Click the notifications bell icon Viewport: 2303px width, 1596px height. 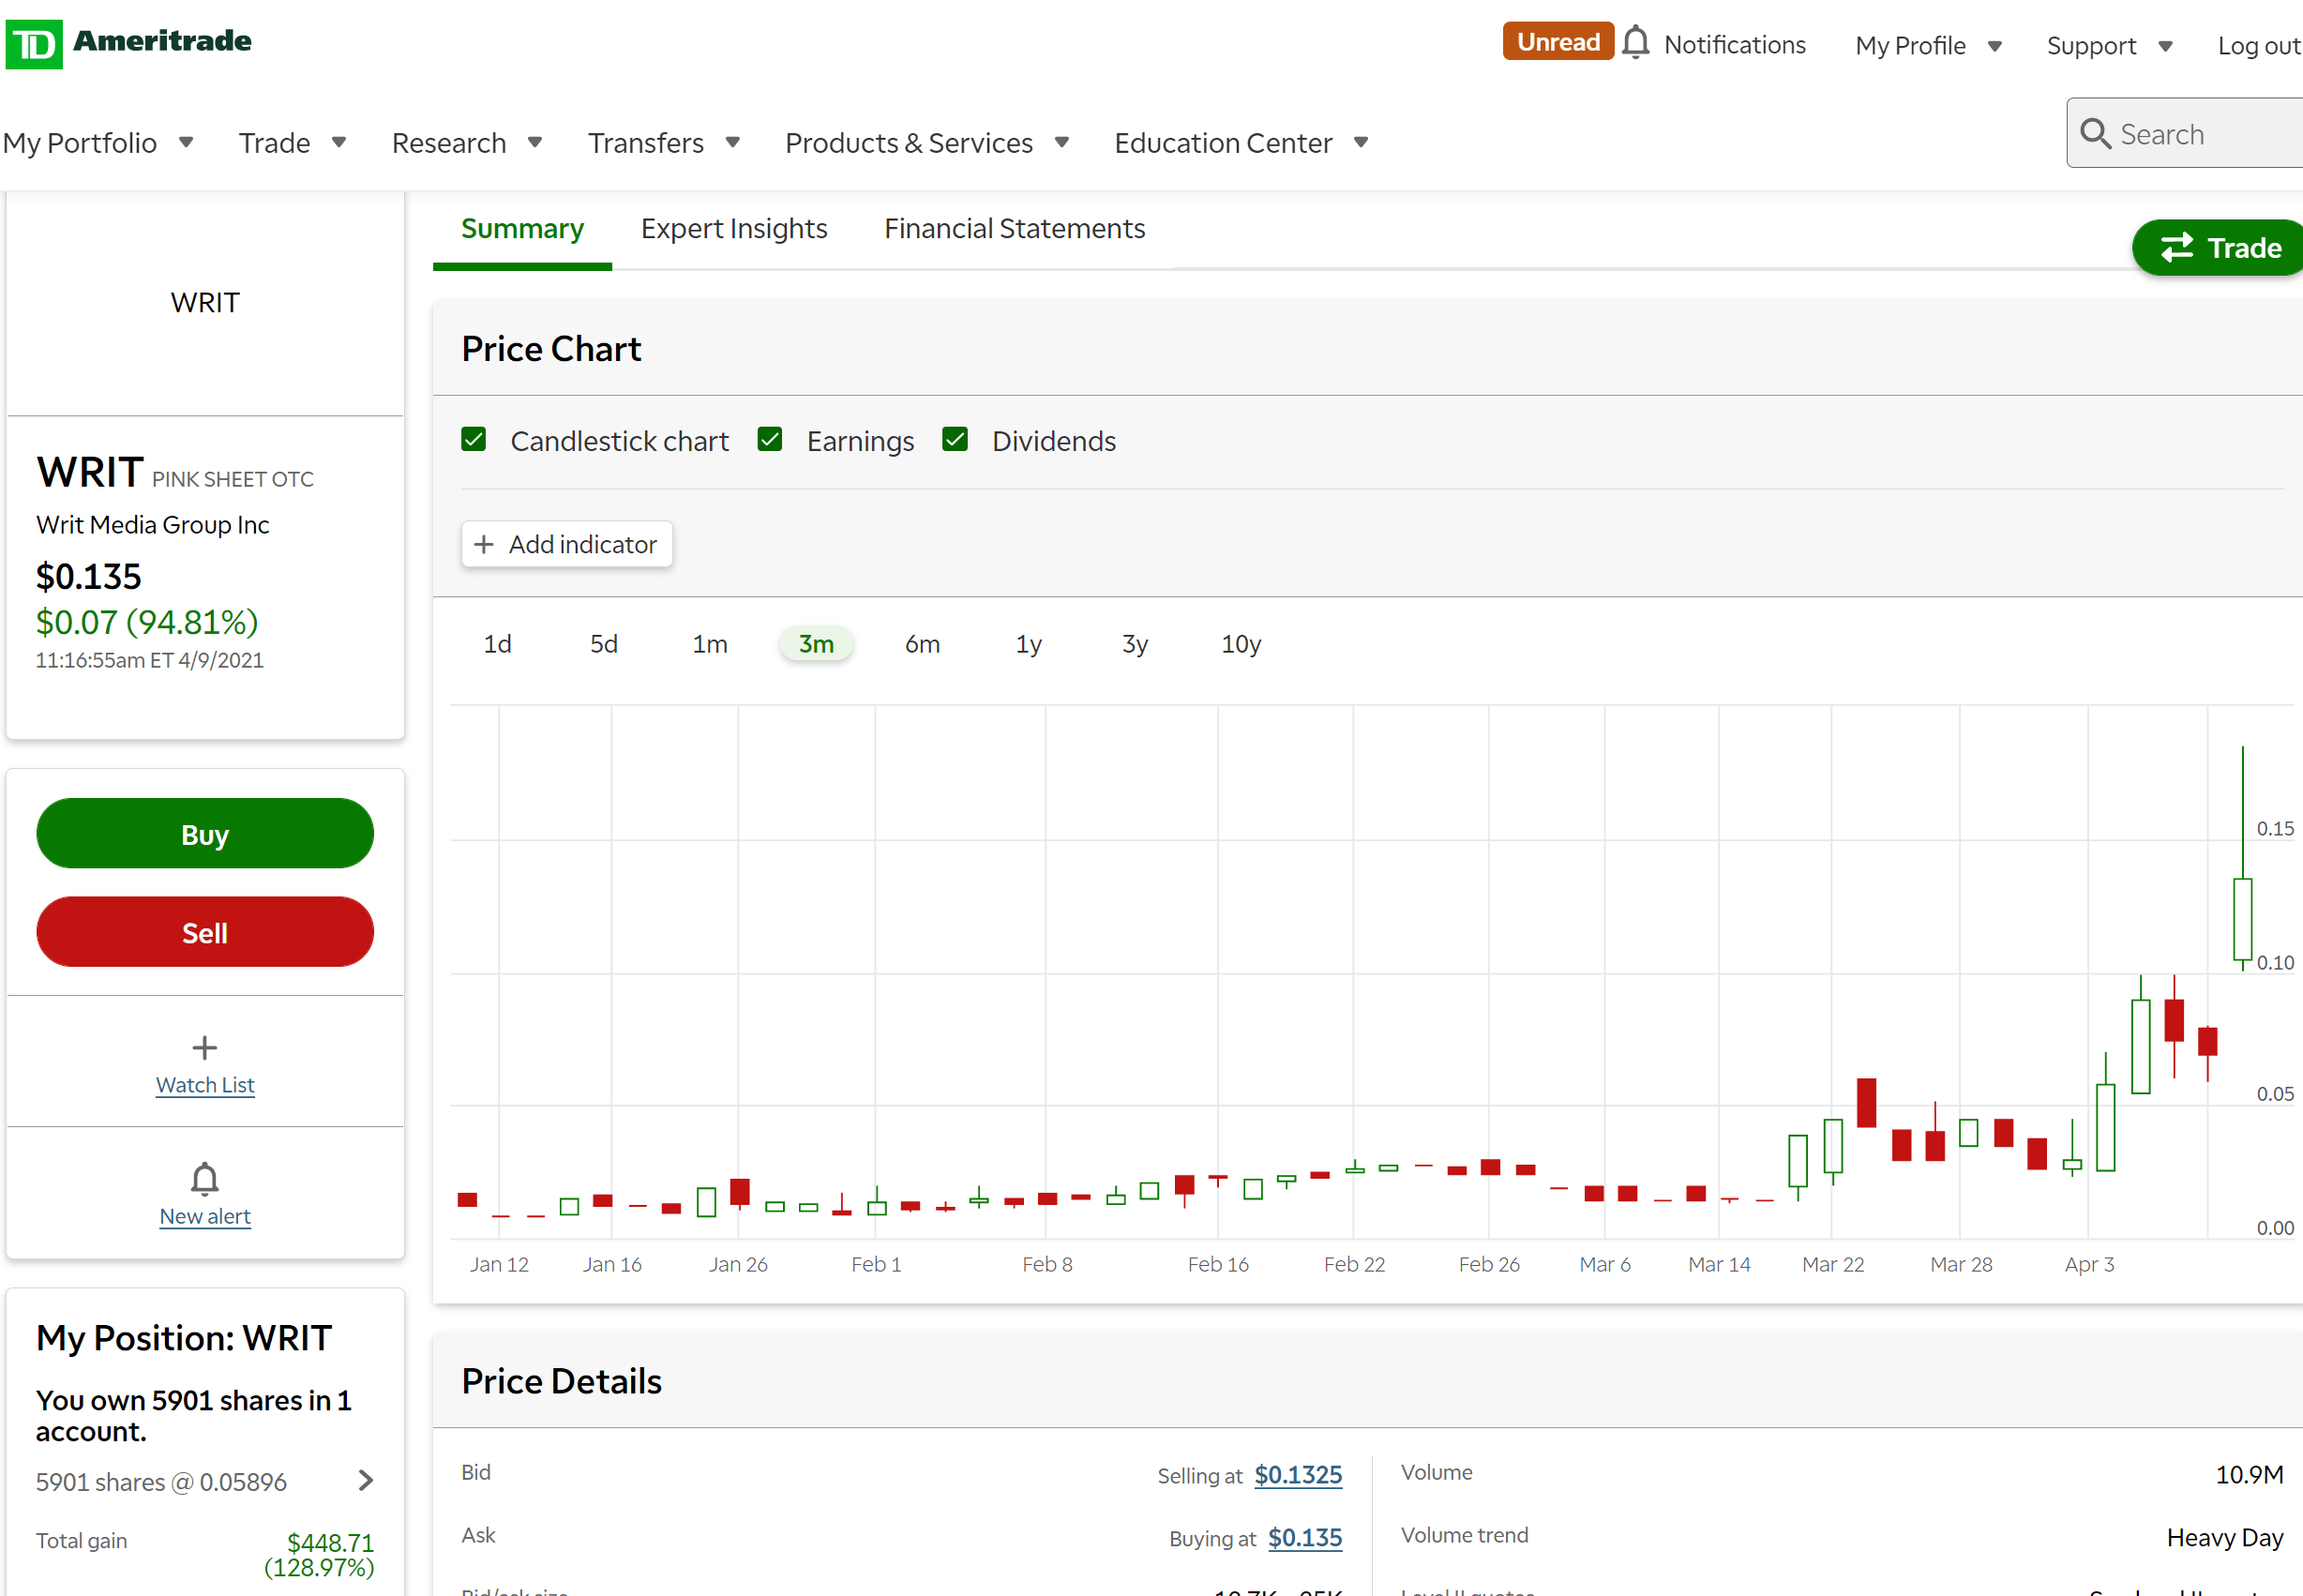point(1636,43)
